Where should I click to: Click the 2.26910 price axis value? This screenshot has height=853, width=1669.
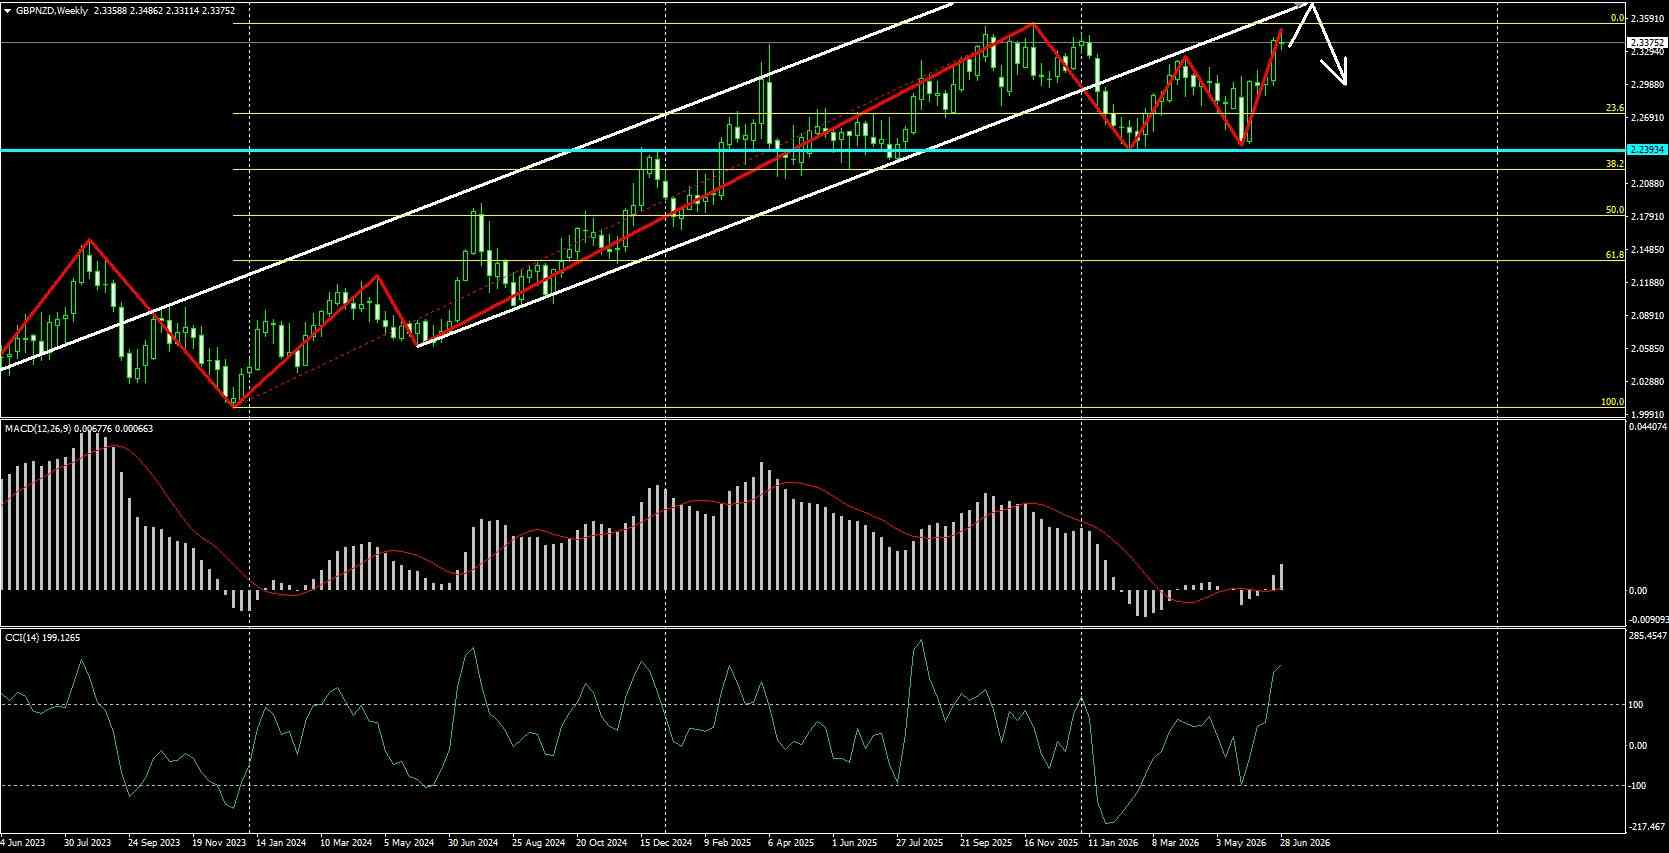1646,117
